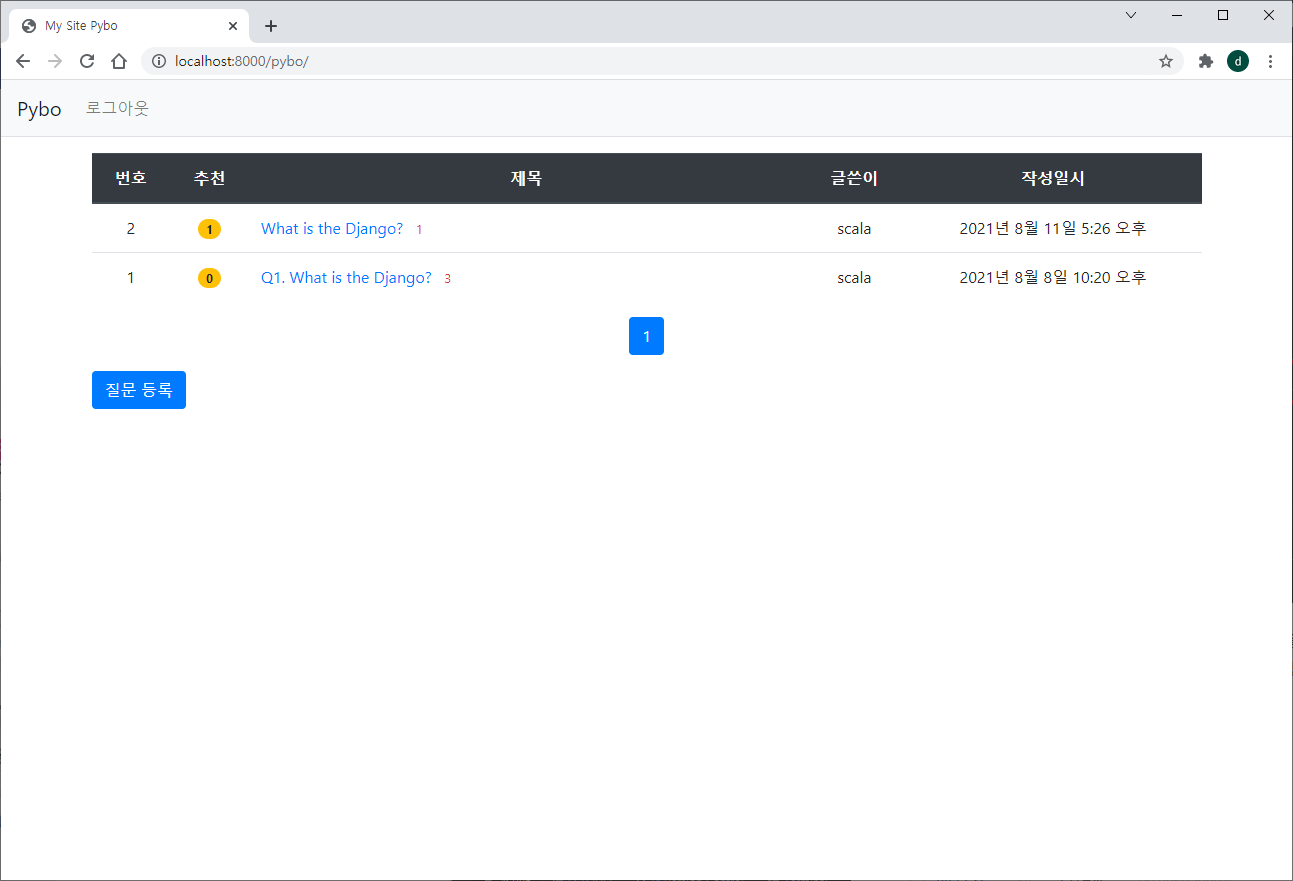Reload the page with the refresh icon
1293x881 pixels.
coord(87,61)
